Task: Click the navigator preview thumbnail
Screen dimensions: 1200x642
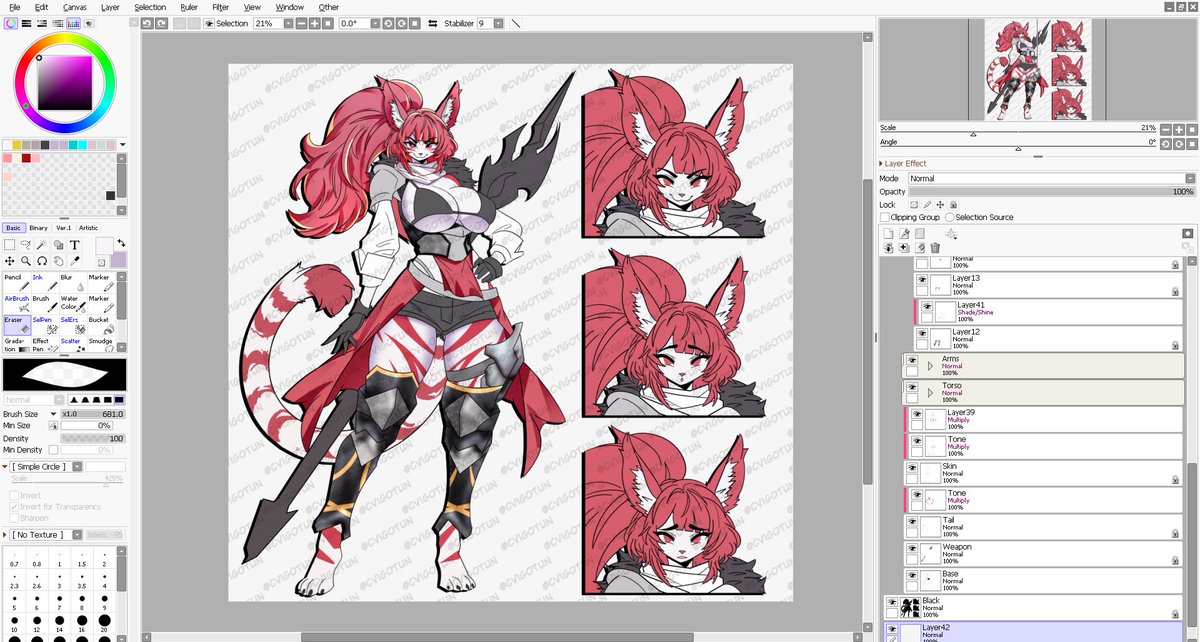Action: [x=1037, y=70]
